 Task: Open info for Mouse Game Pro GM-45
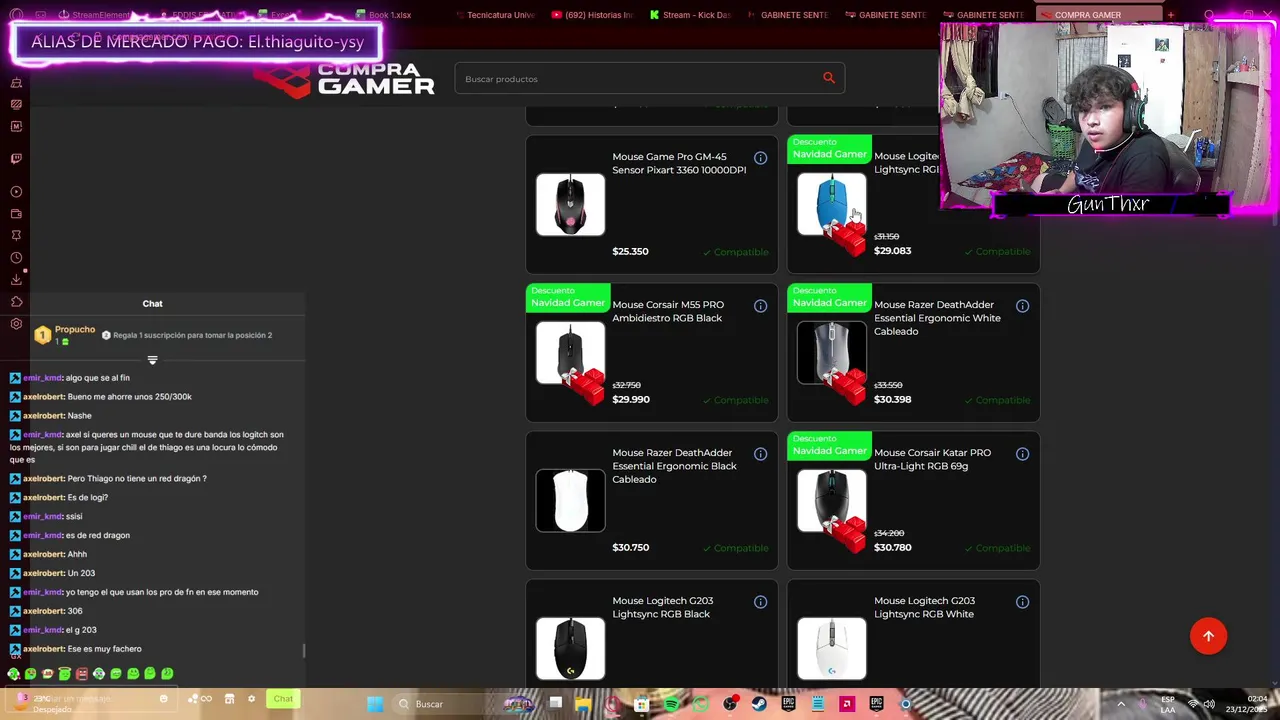pos(760,158)
